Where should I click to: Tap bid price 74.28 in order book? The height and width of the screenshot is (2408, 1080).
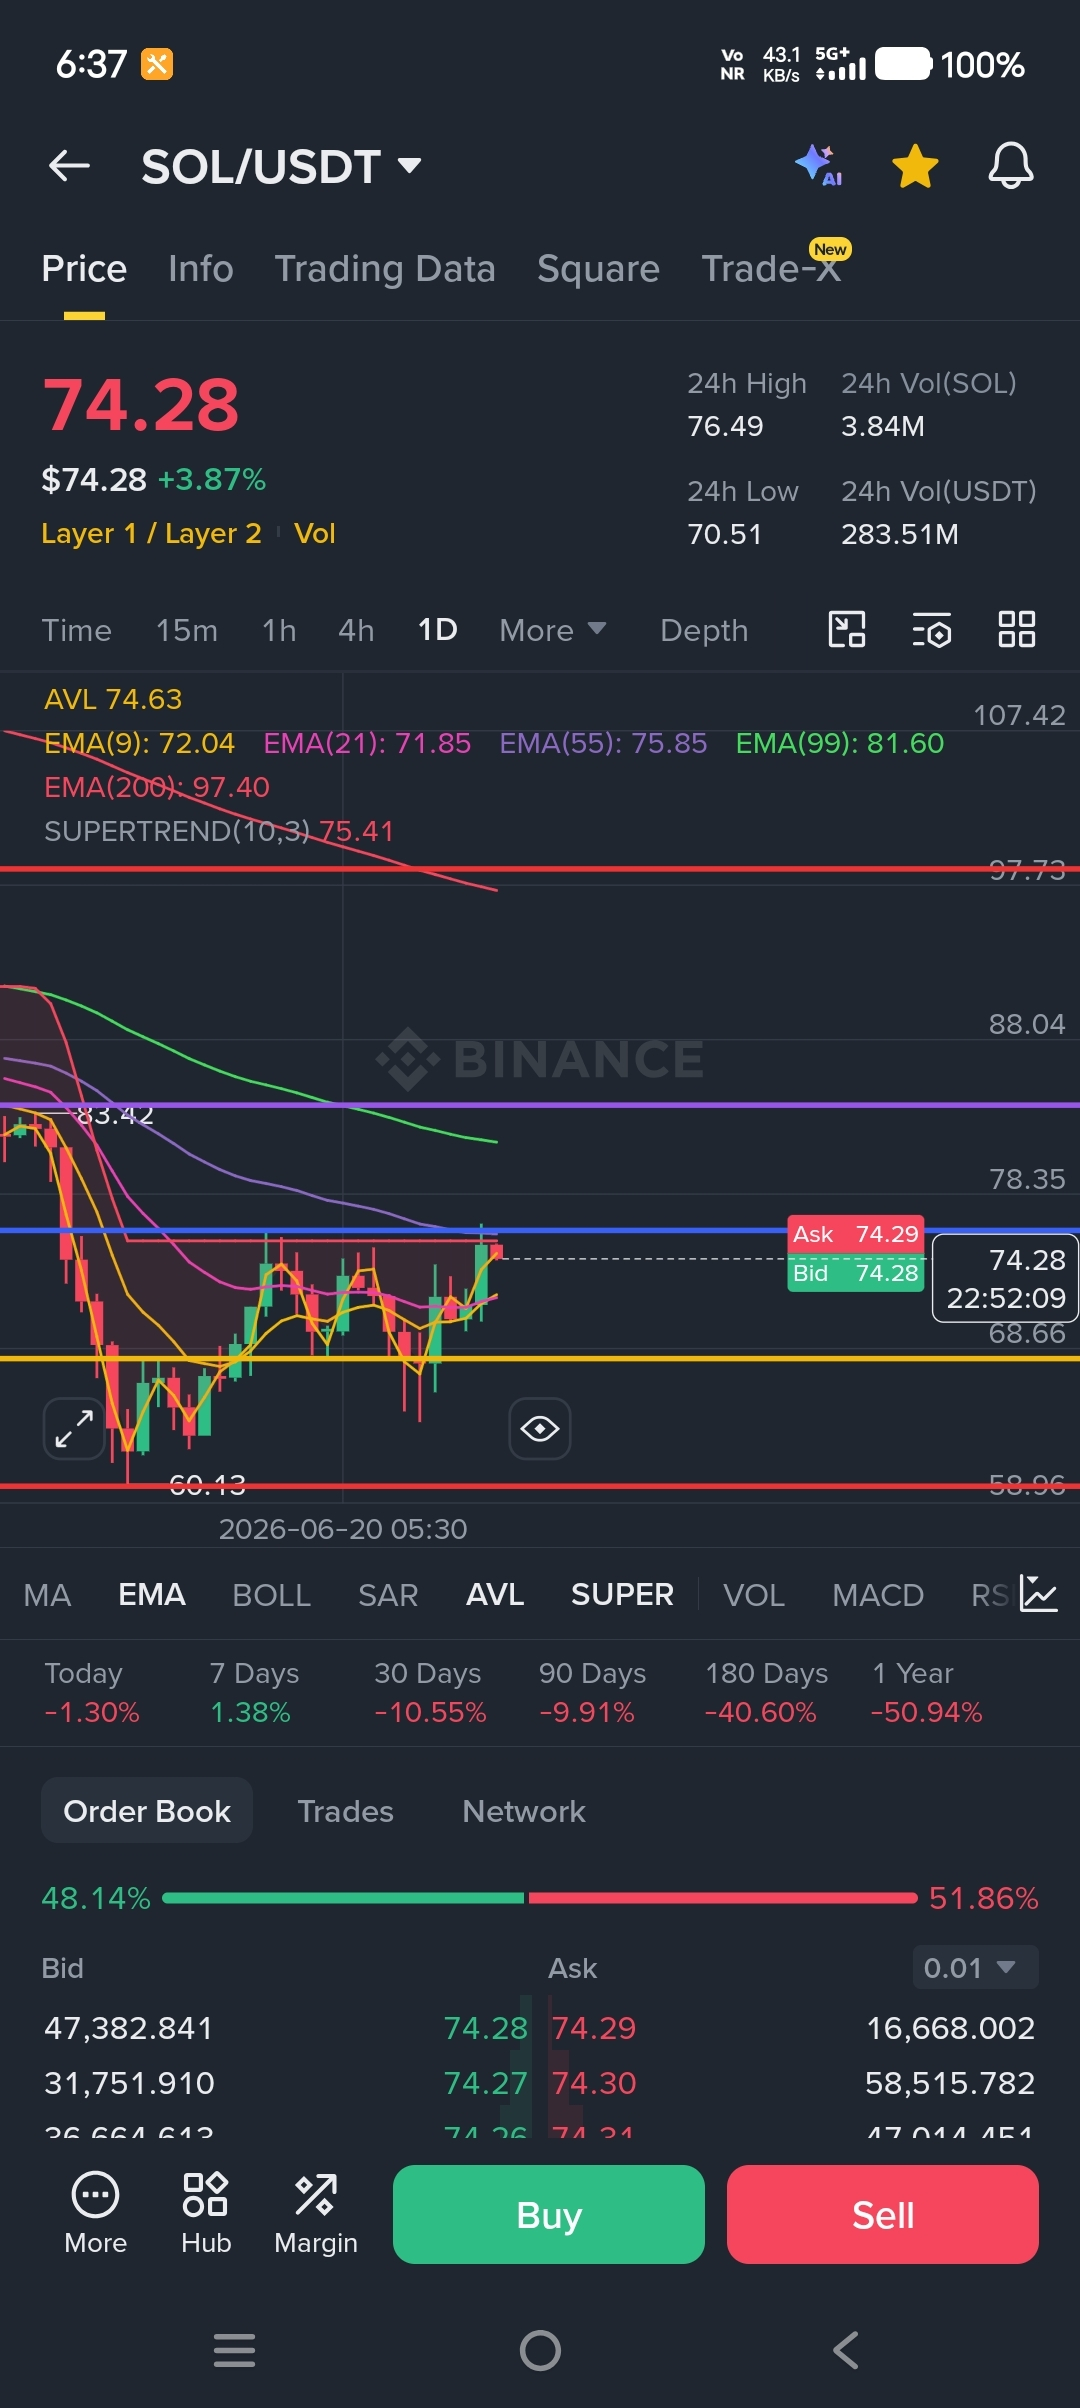click(485, 2028)
